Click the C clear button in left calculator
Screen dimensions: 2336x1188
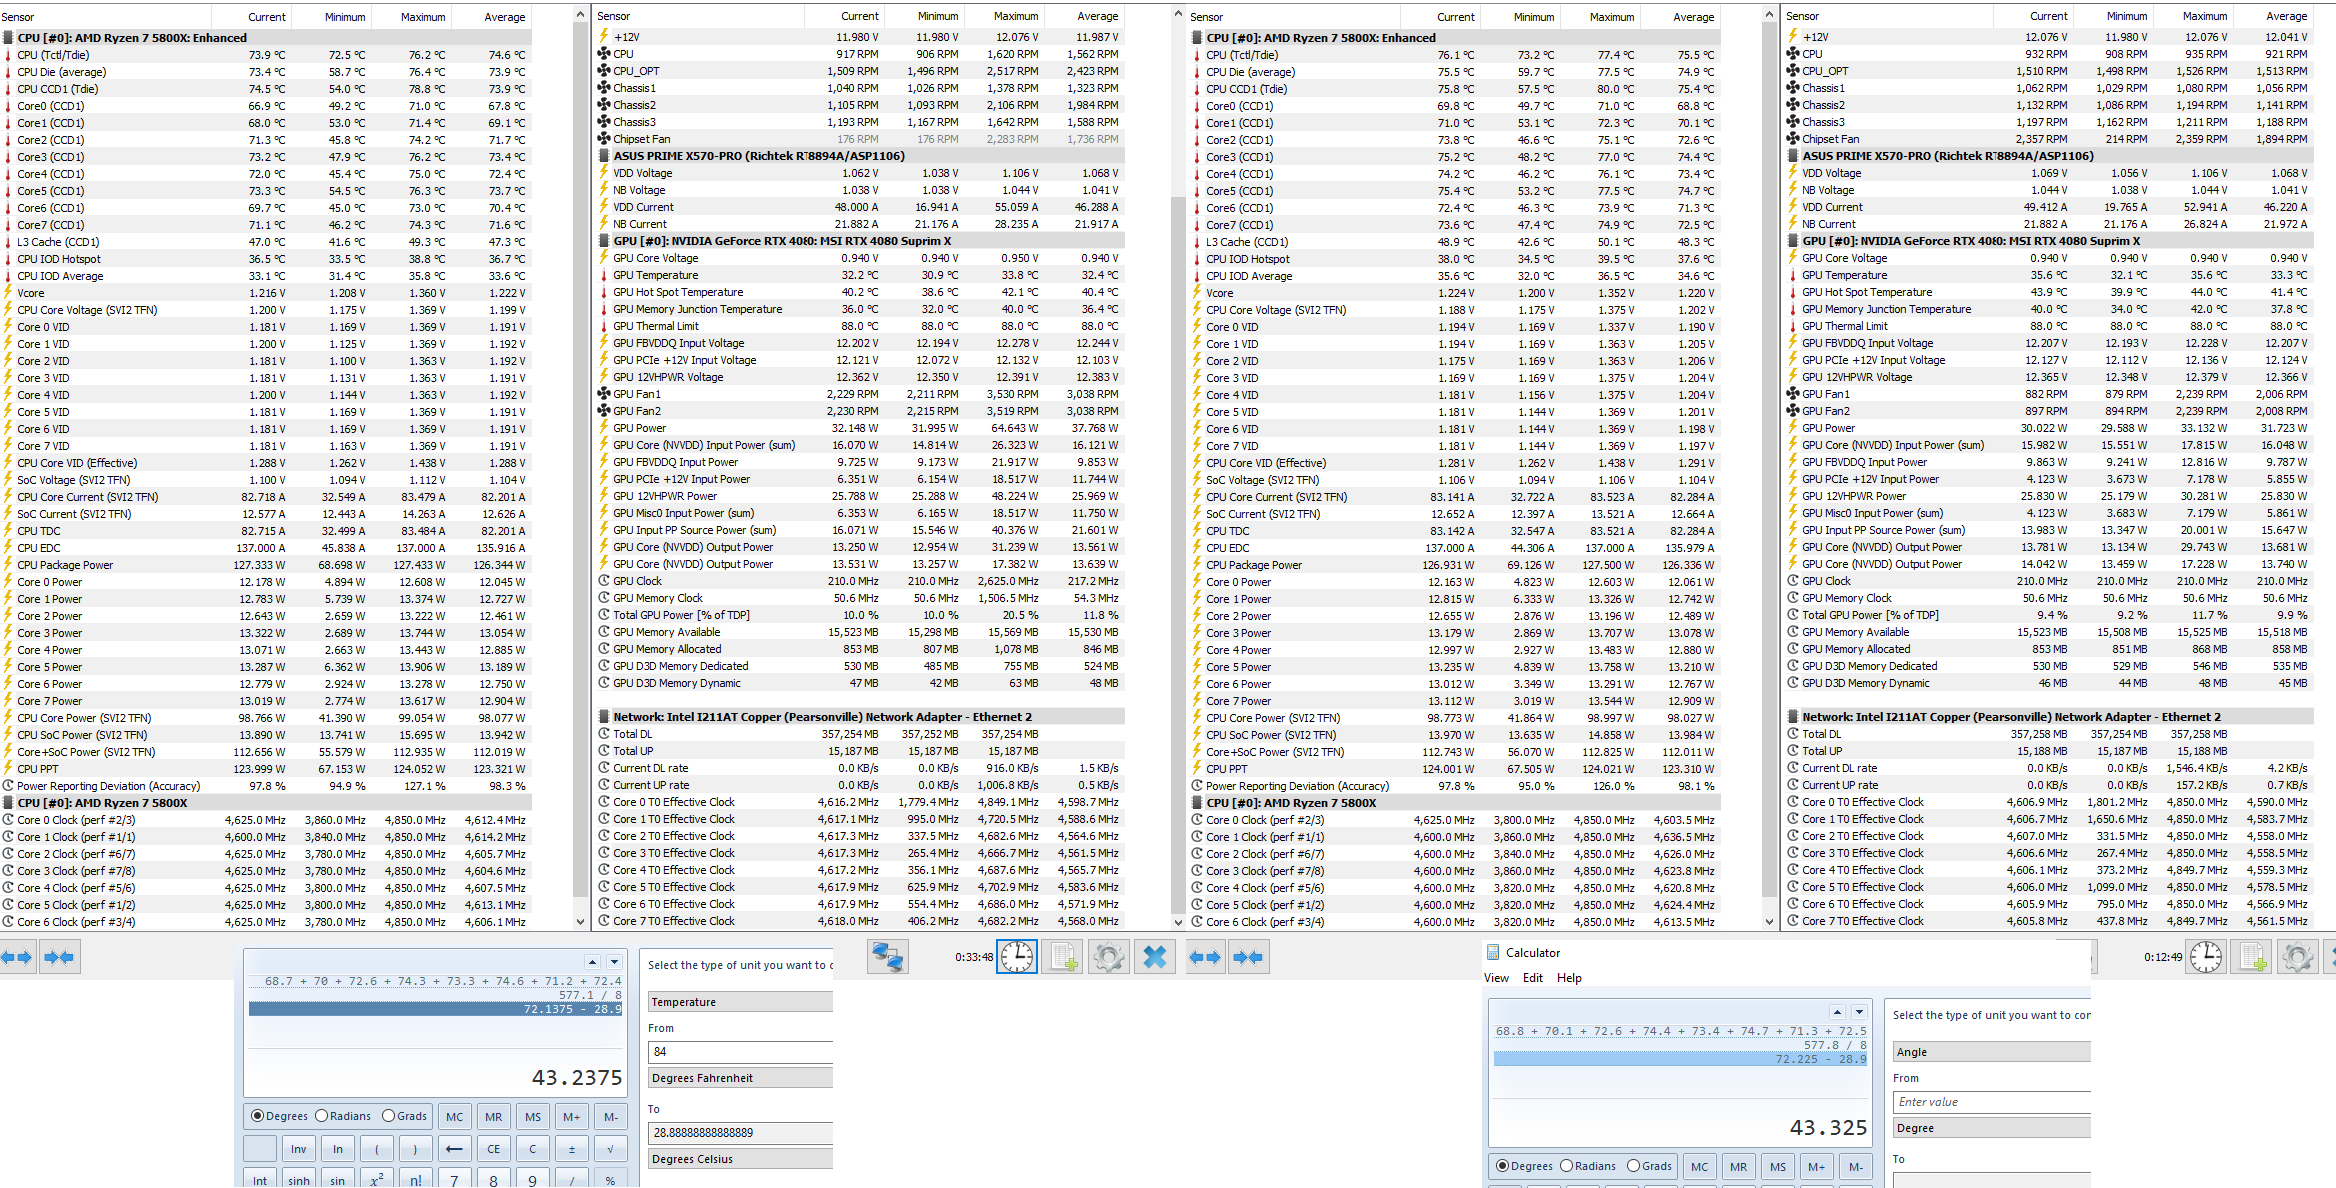click(x=533, y=1149)
